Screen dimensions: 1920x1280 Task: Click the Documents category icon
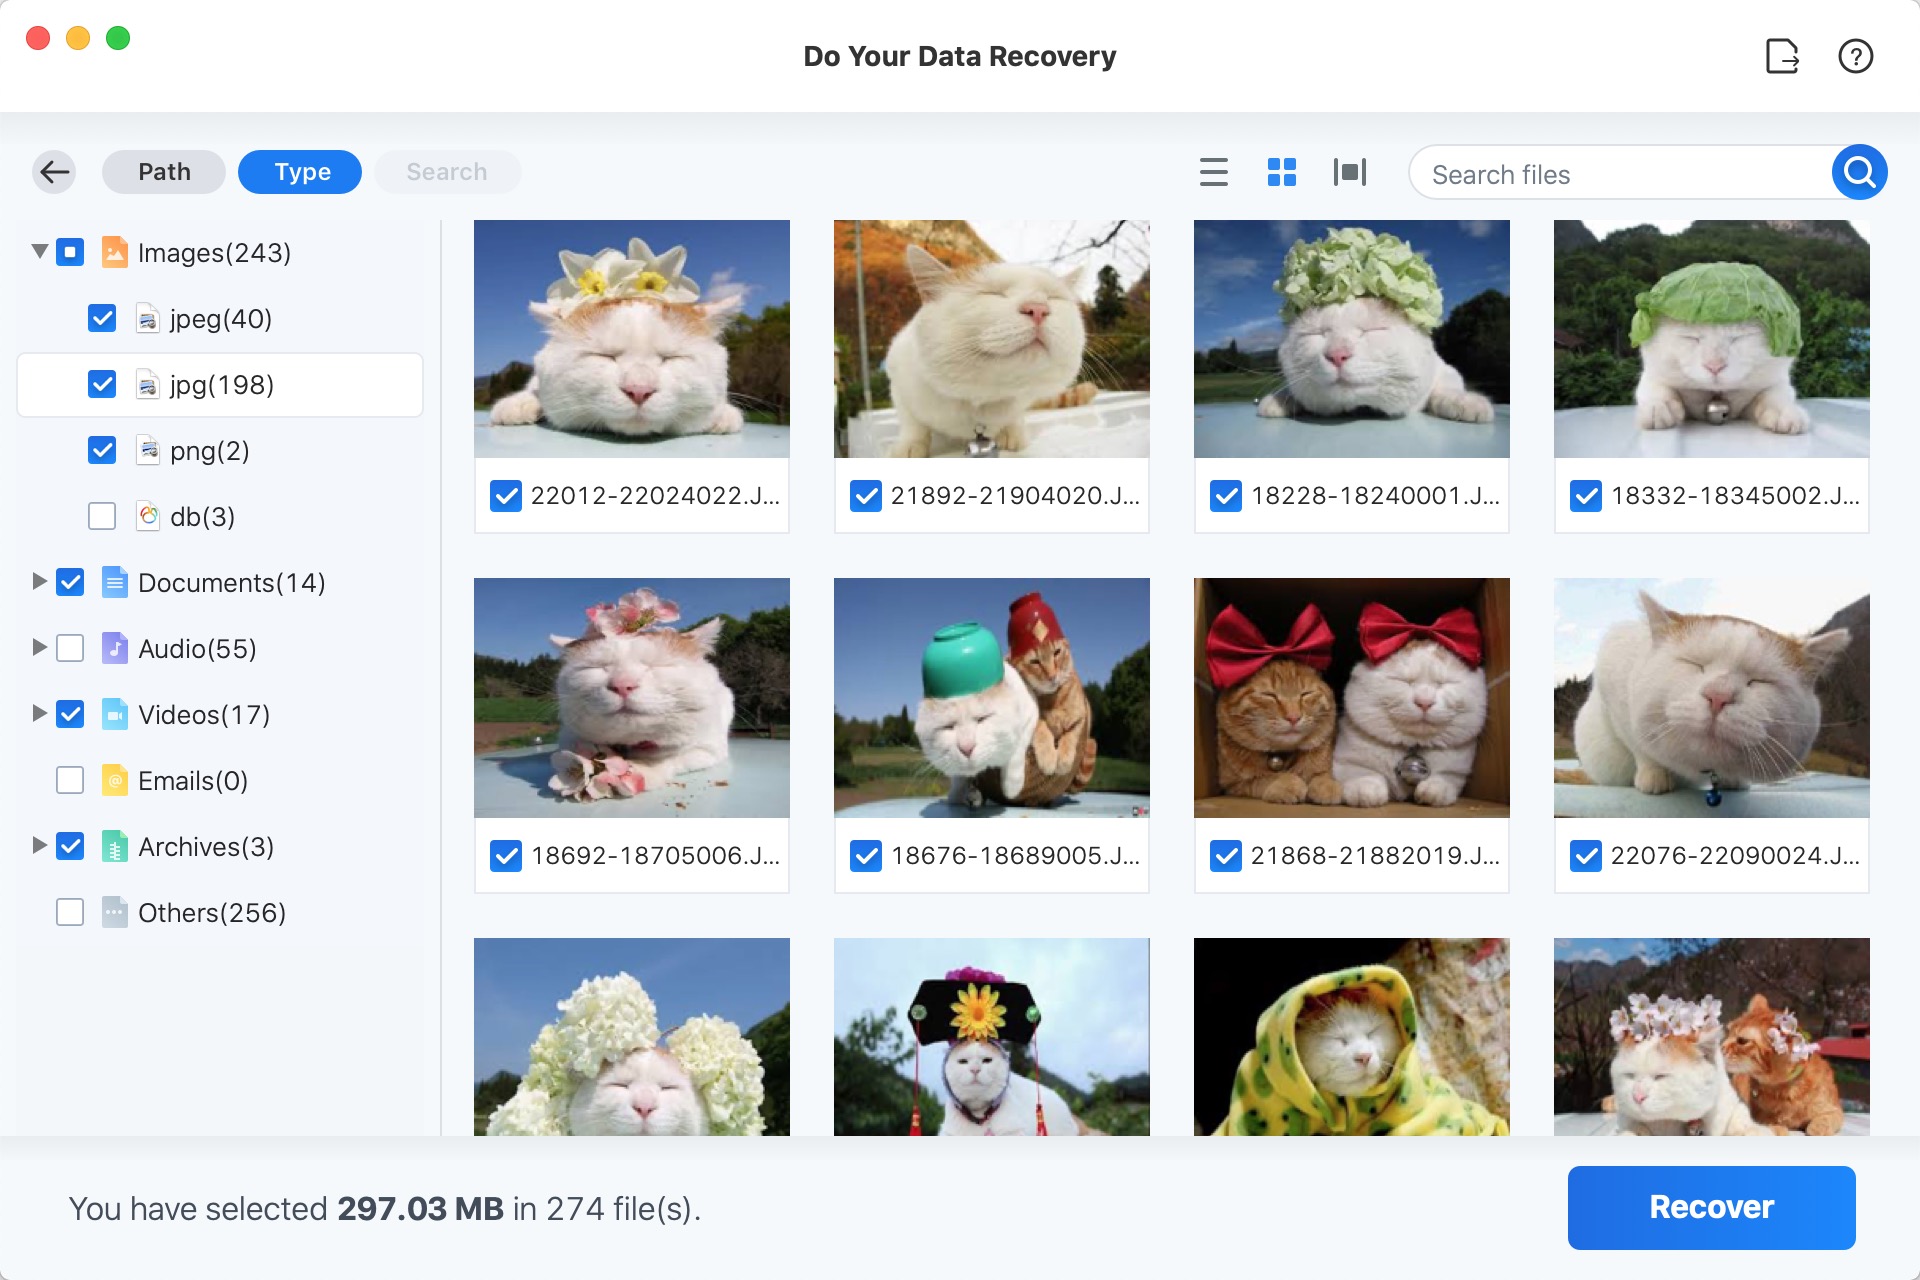pos(115,582)
